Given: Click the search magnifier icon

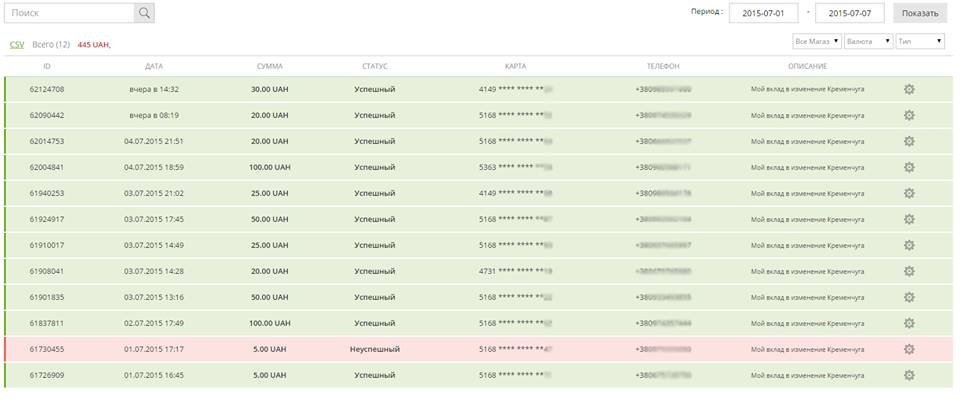Looking at the screenshot, I should [x=144, y=13].
